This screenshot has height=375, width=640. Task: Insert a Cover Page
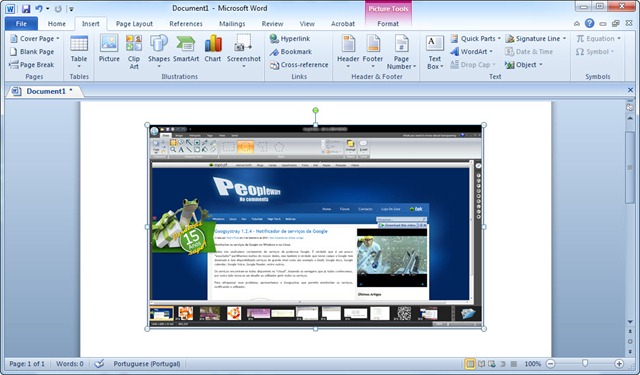(x=35, y=38)
